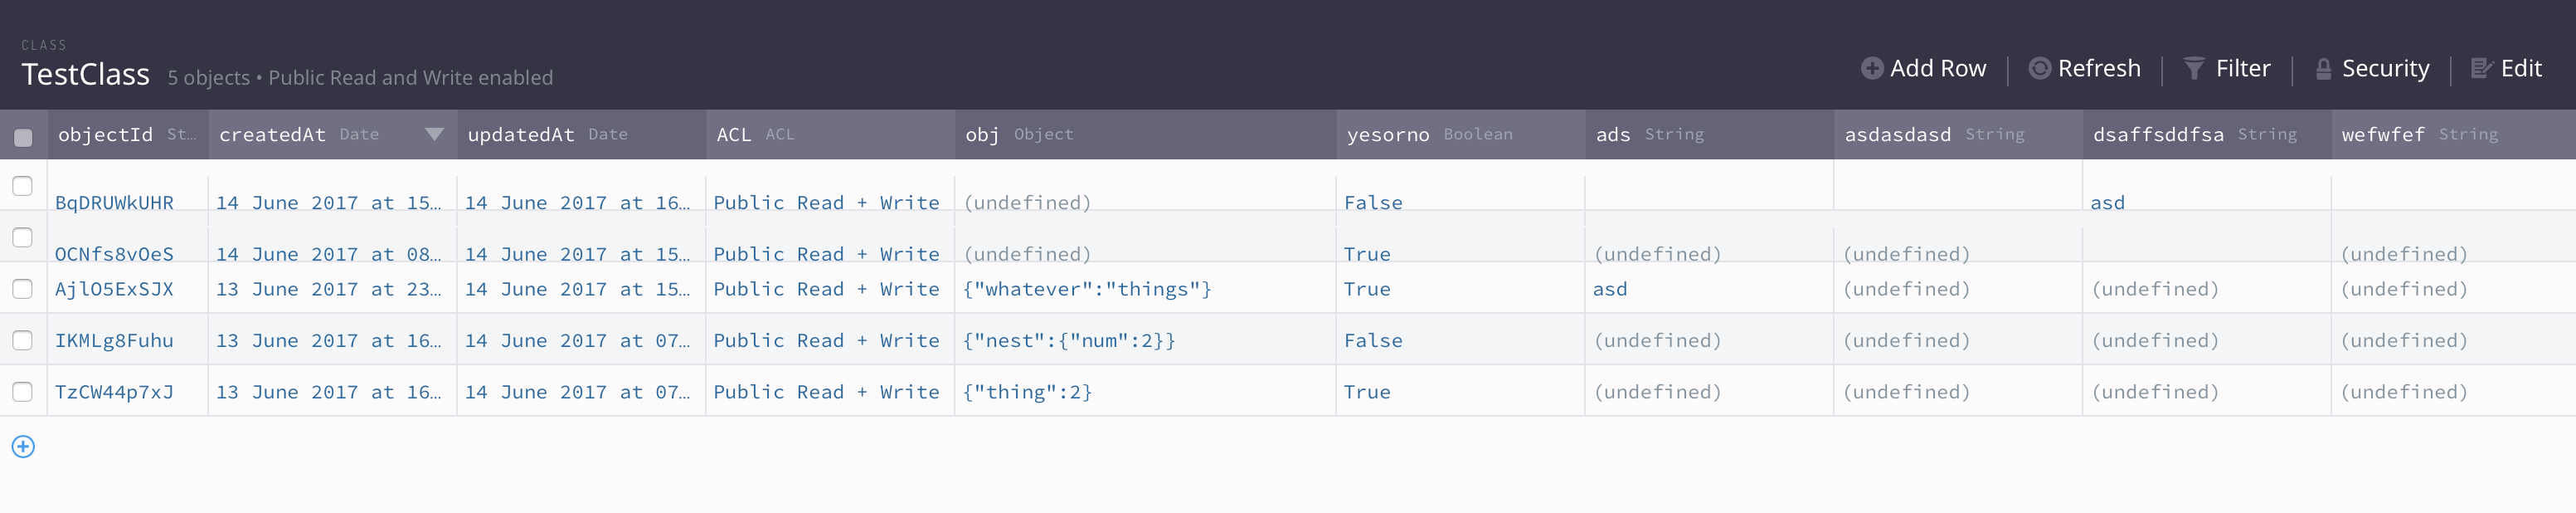Select the dsaffsddfsa column header

click(2206, 135)
